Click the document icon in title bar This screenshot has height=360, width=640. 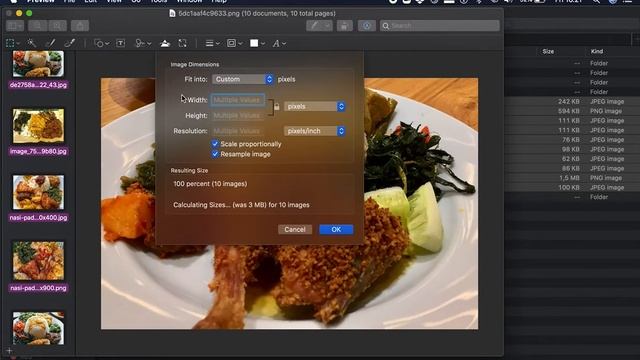(x=172, y=13)
